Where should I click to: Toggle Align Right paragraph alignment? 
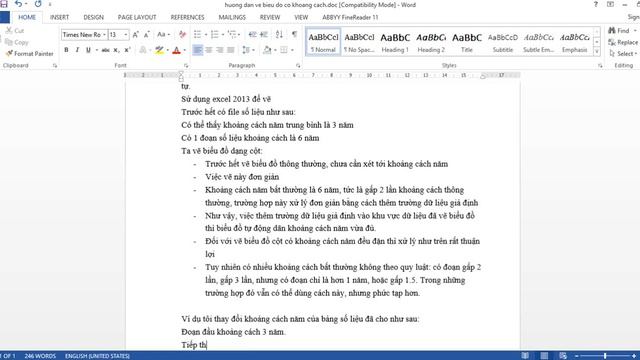tap(220, 50)
